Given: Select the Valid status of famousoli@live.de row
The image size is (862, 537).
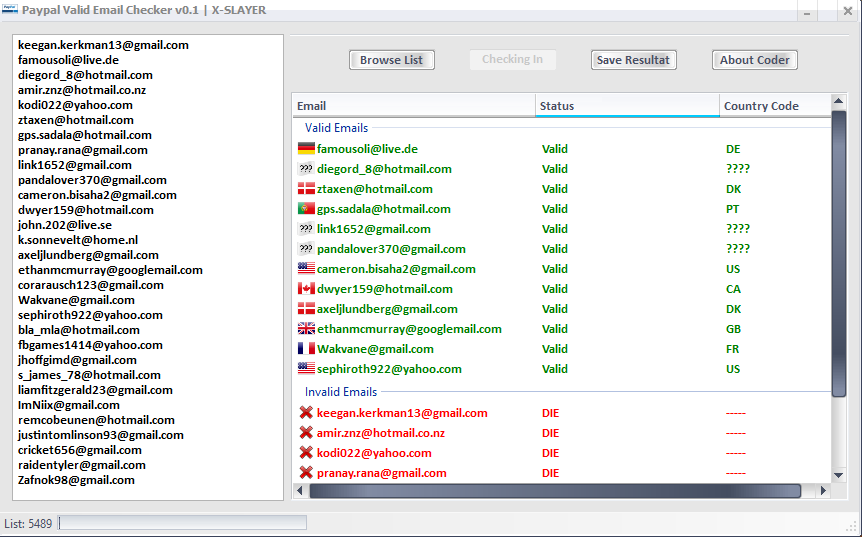Looking at the screenshot, I should click(555, 149).
